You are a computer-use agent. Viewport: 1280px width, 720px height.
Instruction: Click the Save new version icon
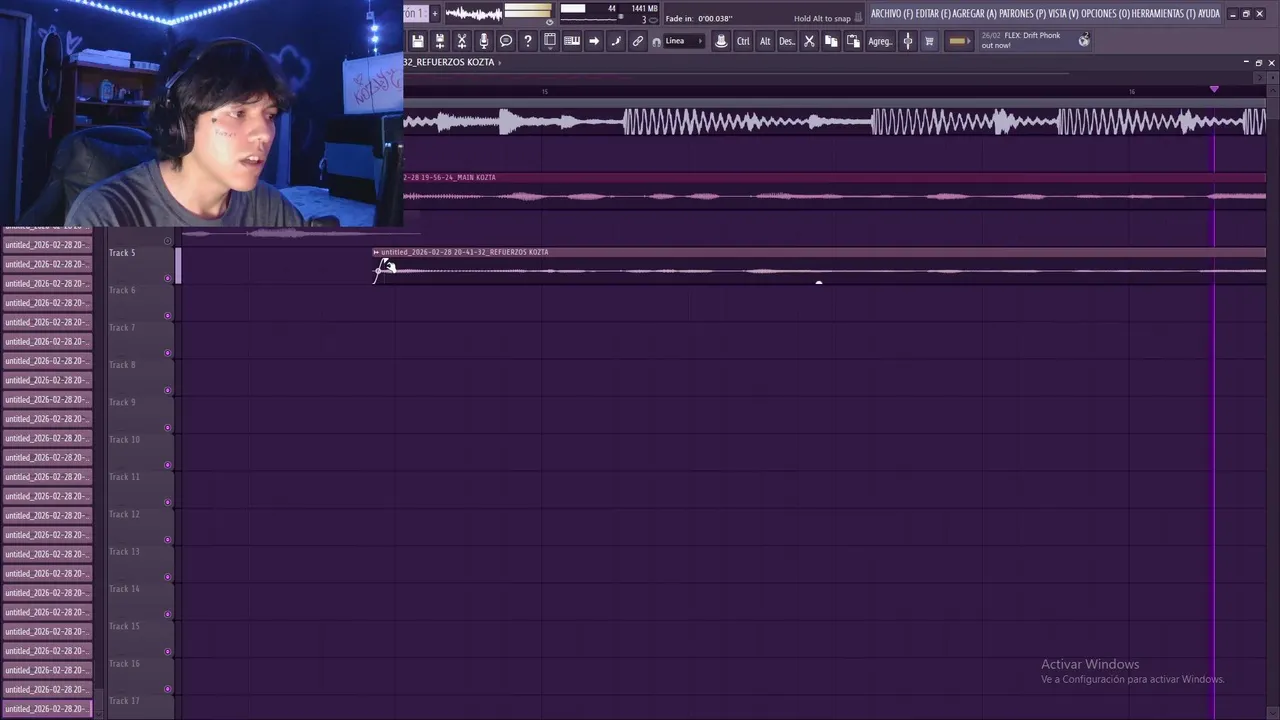coord(440,41)
